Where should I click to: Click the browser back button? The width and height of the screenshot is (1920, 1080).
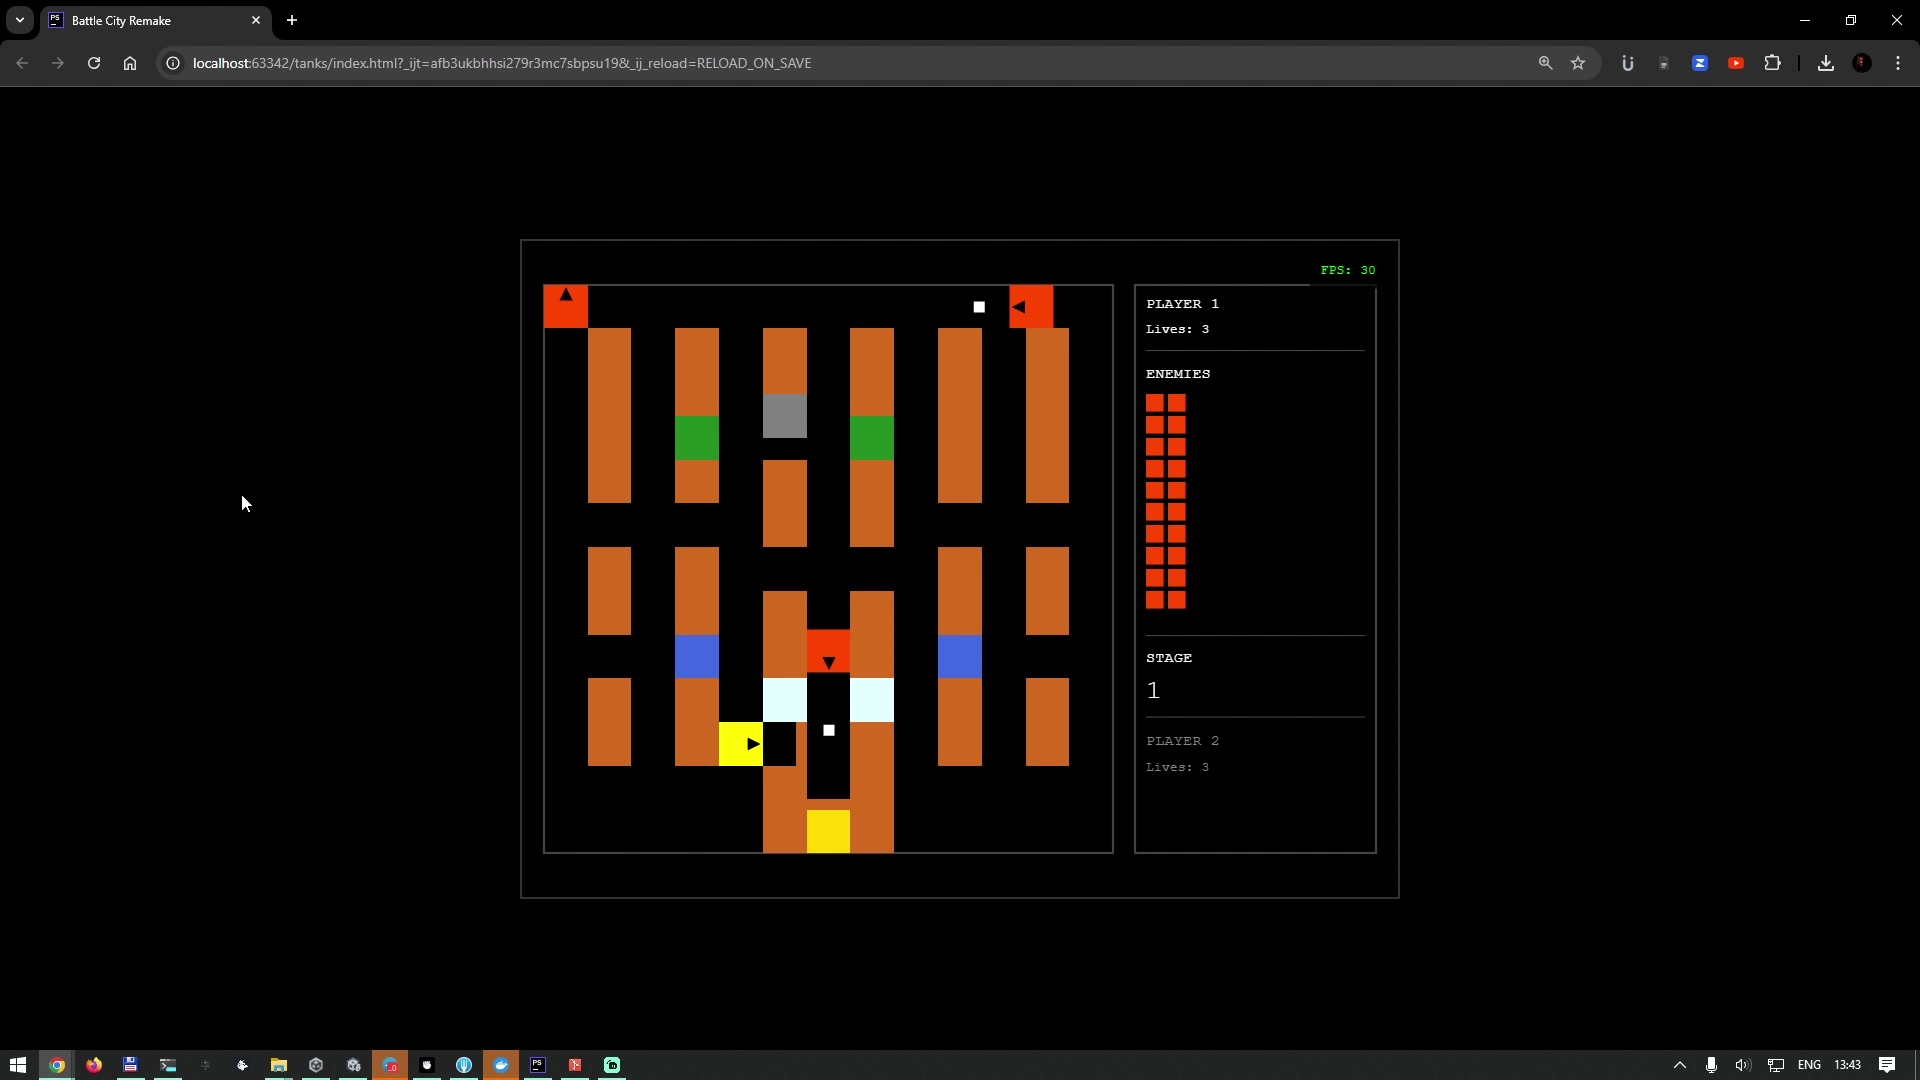coord(22,62)
